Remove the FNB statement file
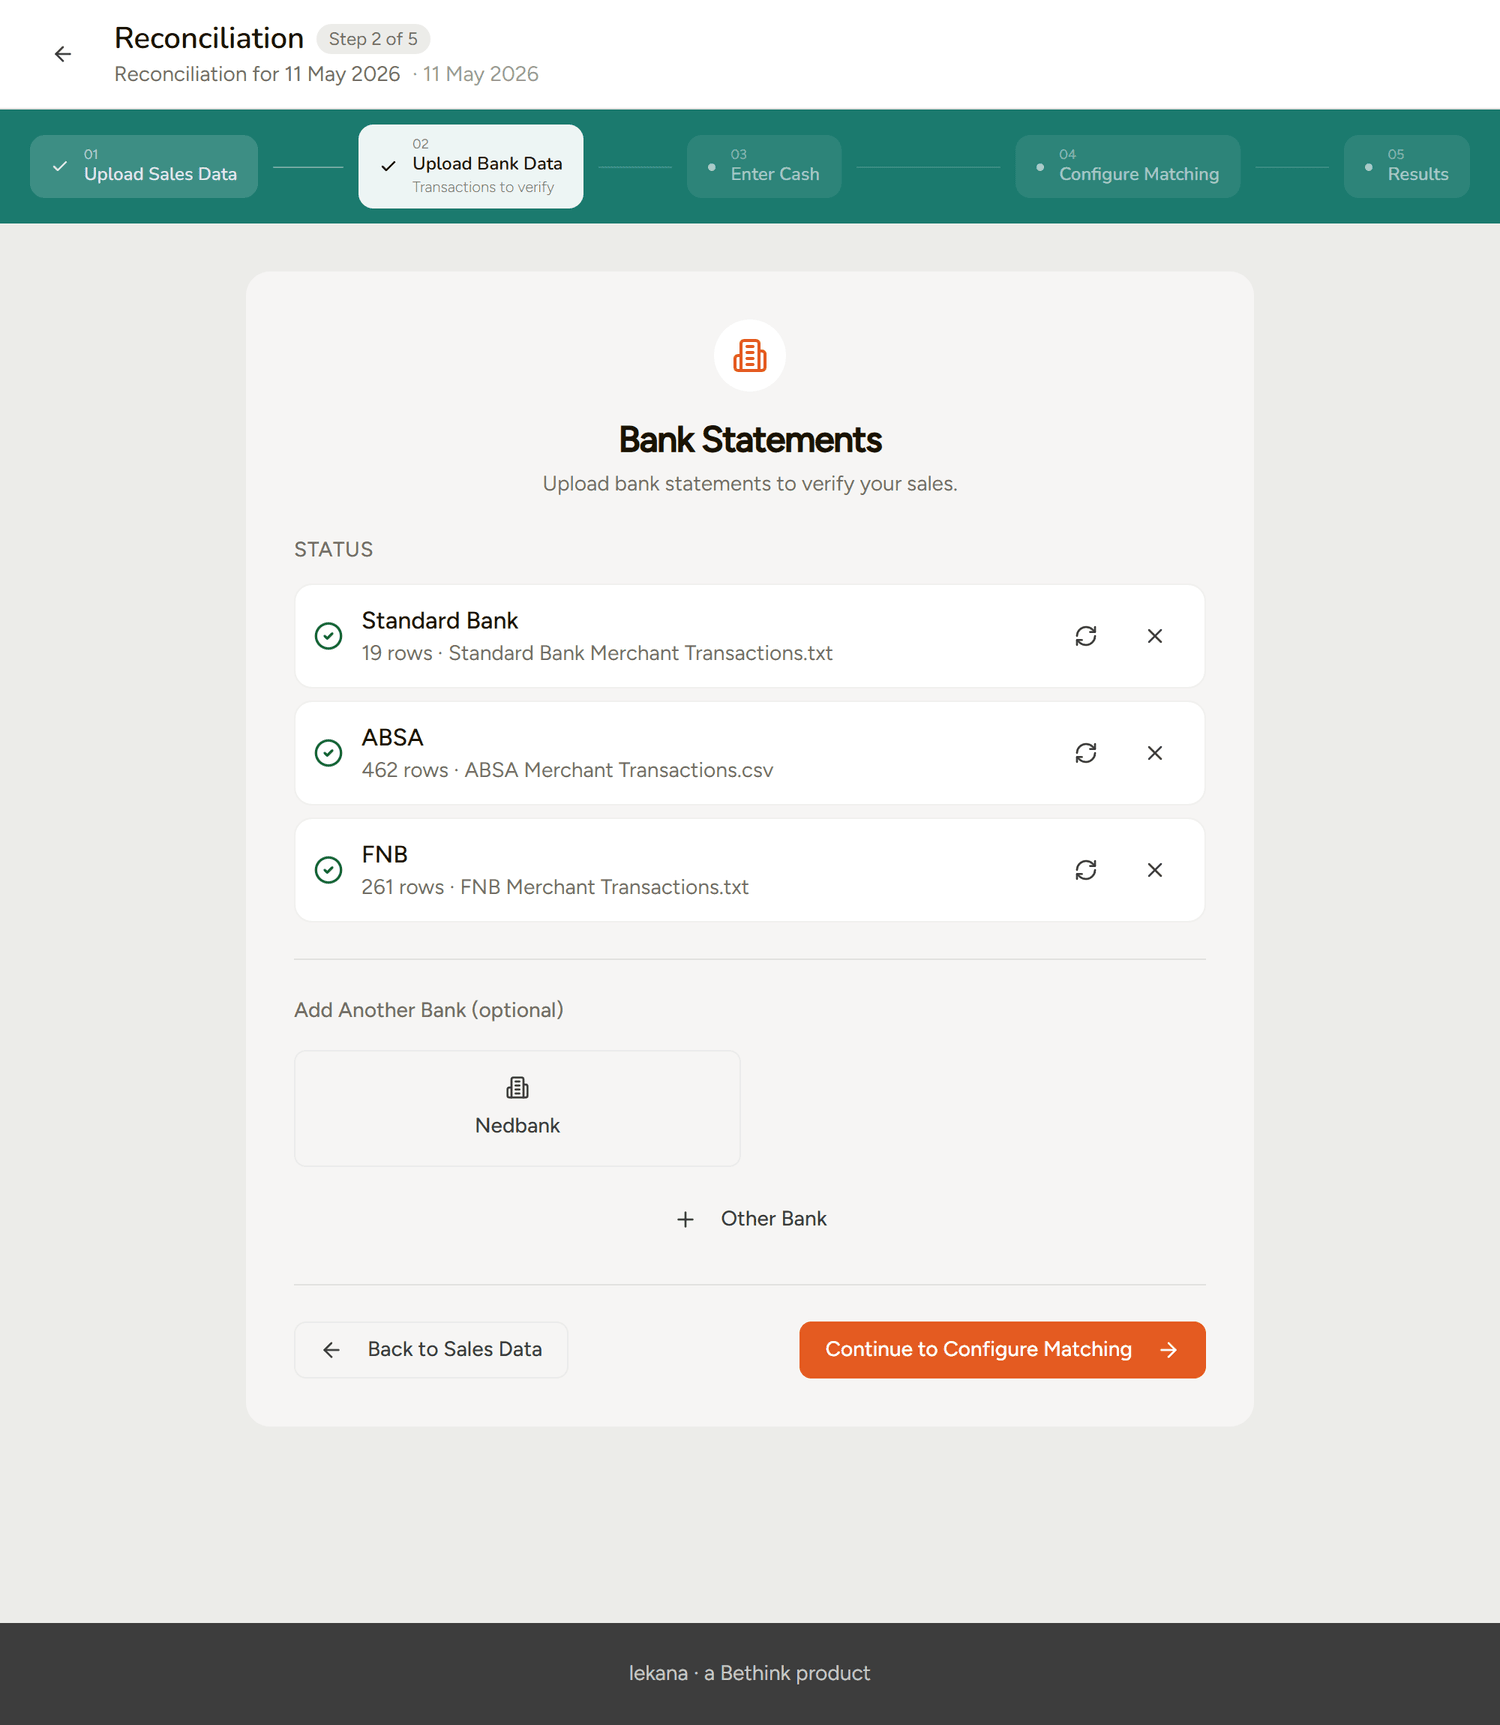Image resolution: width=1500 pixels, height=1725 pixels. 1155,870
